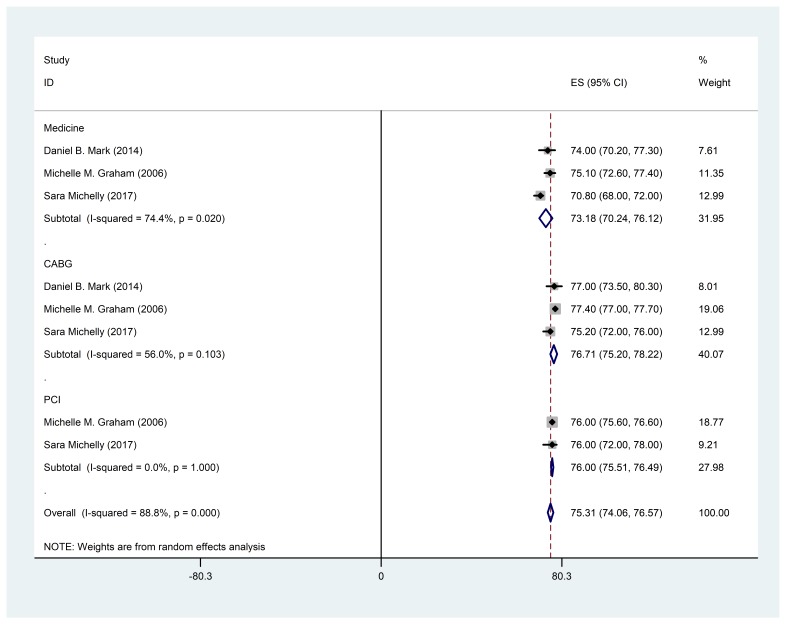The height and width of the screenshot is (624, 786).
Task: Click the Medicine subtotal diamond marker
Action: click(x=546, y=219)
